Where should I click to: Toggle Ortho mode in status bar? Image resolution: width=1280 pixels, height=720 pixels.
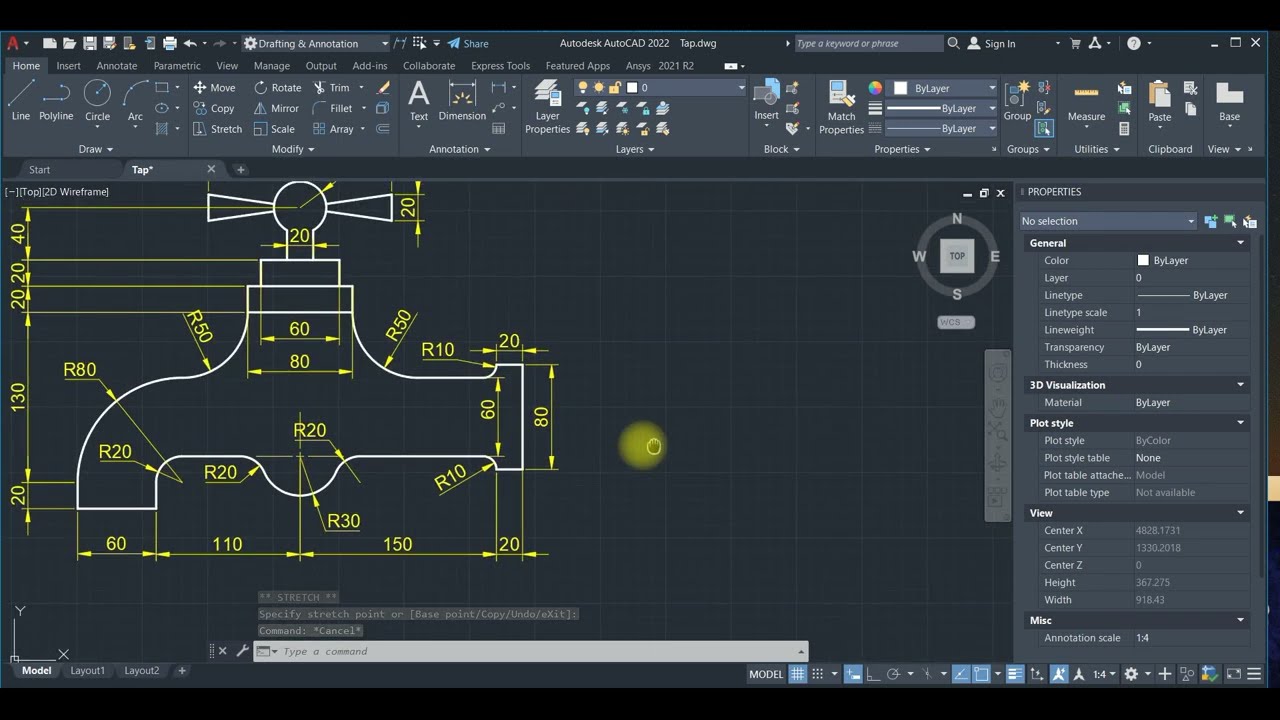[x=872, y=674]
